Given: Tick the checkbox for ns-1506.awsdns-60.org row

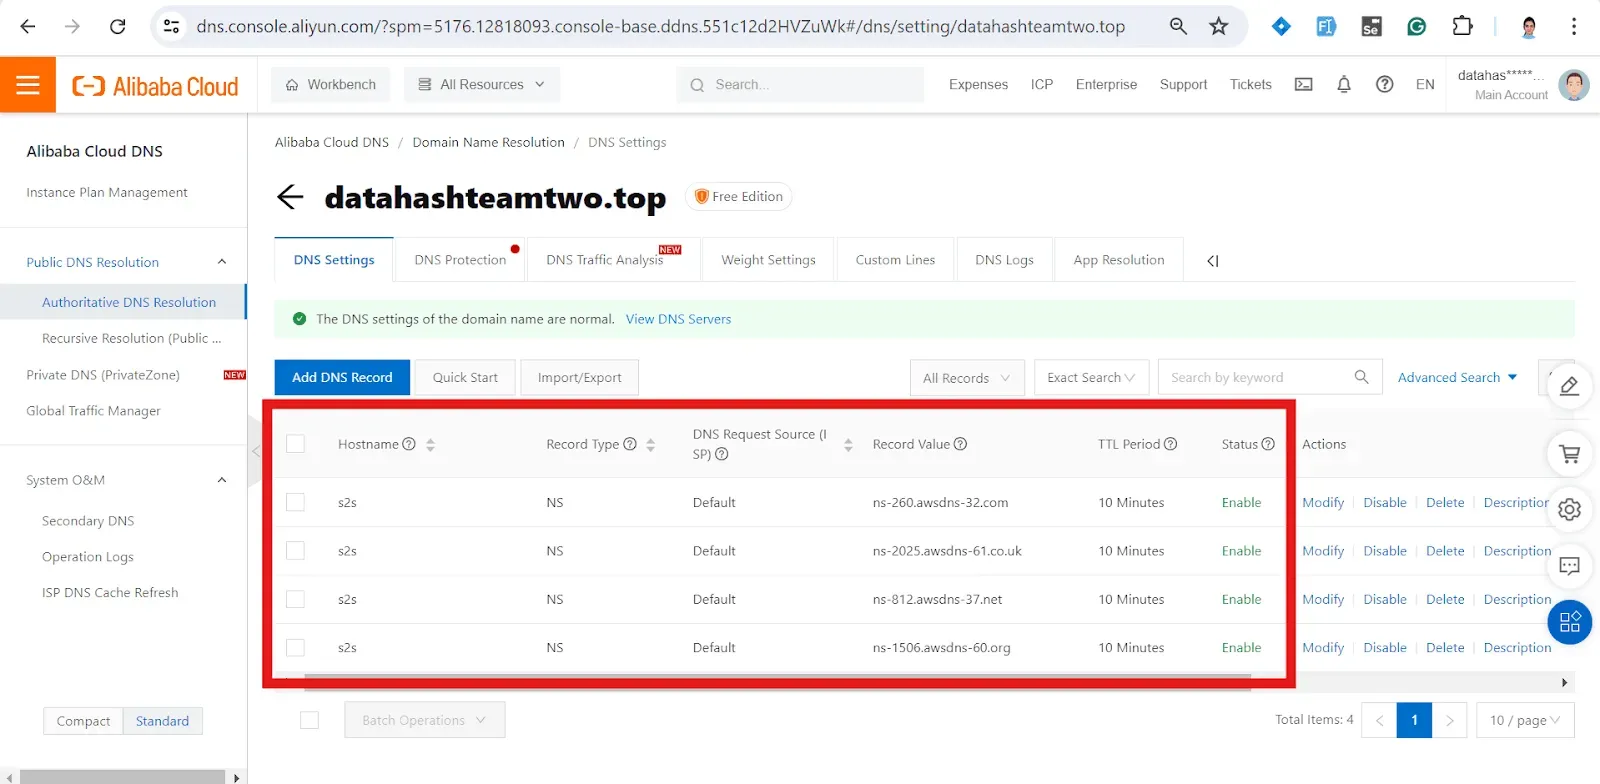Looking at the screenshot, I should (x=295, y=647).
